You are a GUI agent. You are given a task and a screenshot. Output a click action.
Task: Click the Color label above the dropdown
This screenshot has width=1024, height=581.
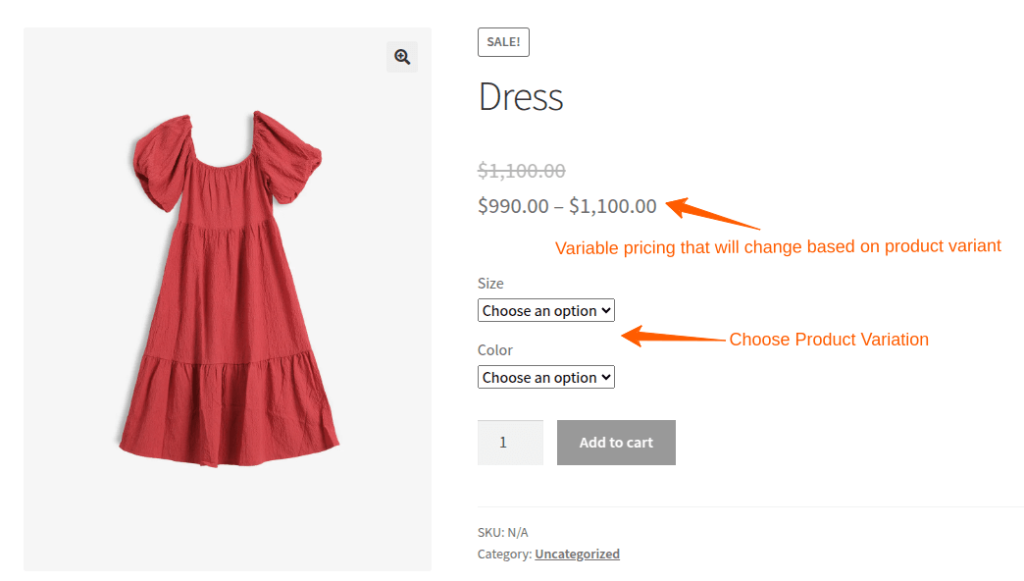[495, 350]
